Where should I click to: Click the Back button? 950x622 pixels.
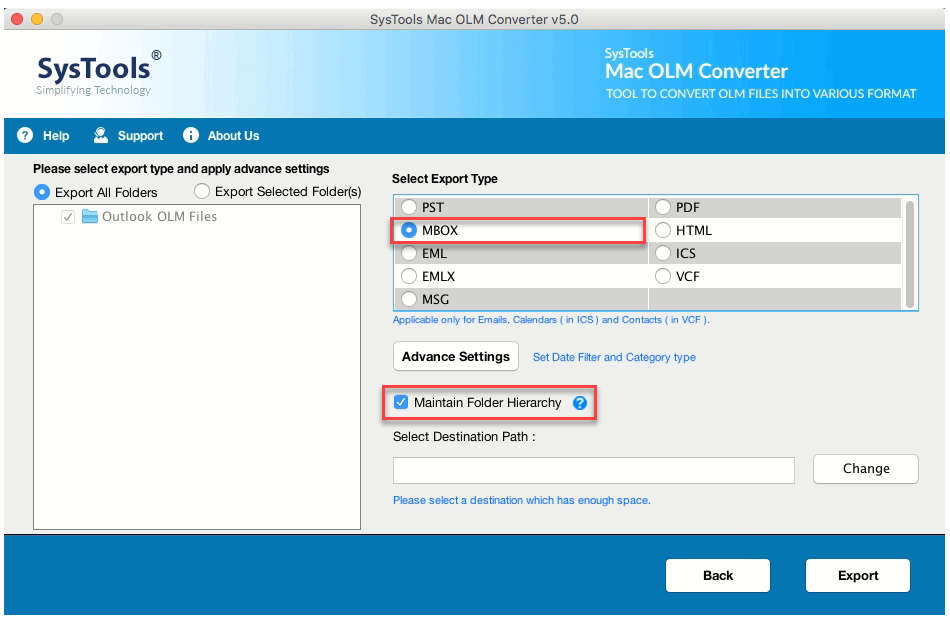pyautogui.click(x=718, y=575)
